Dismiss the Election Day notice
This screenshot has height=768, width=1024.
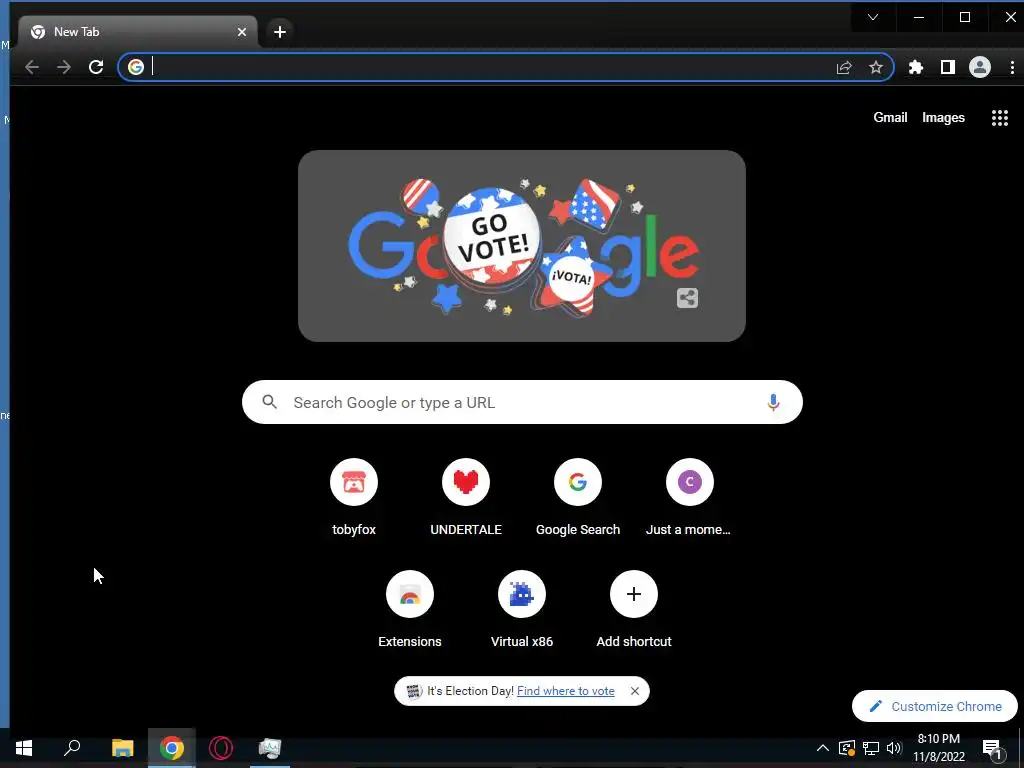click(635, 691)
